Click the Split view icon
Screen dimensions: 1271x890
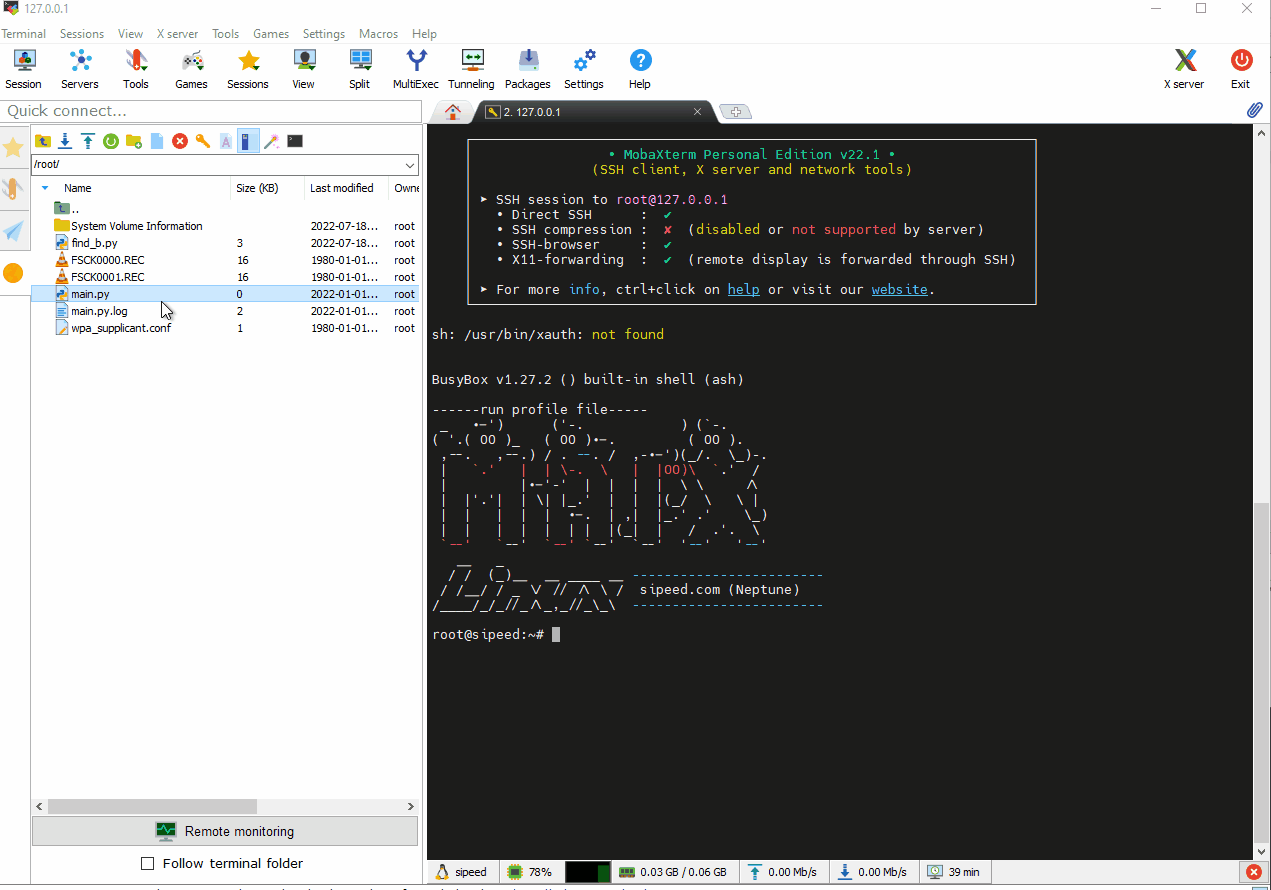click(x=359, y=69)
